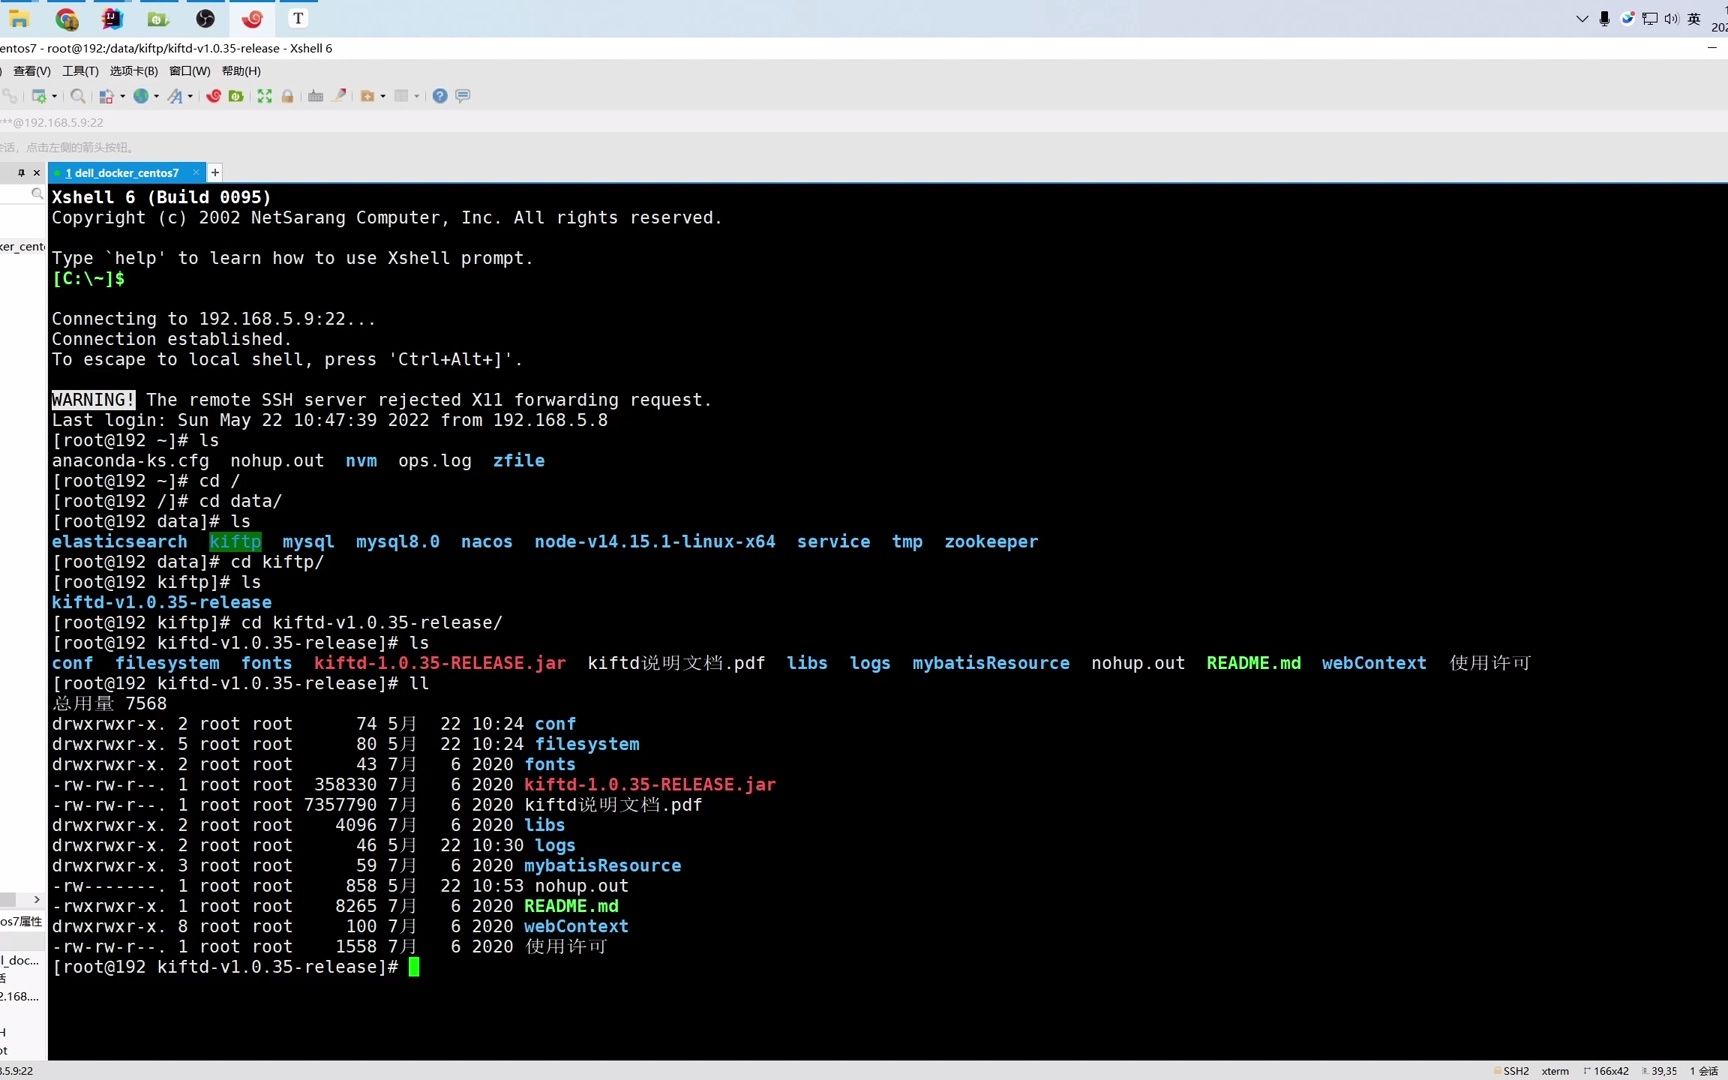Click node-v14.15.1-linux-x64 directory name
1728x1080 pixels.
(x=655, y=542)
